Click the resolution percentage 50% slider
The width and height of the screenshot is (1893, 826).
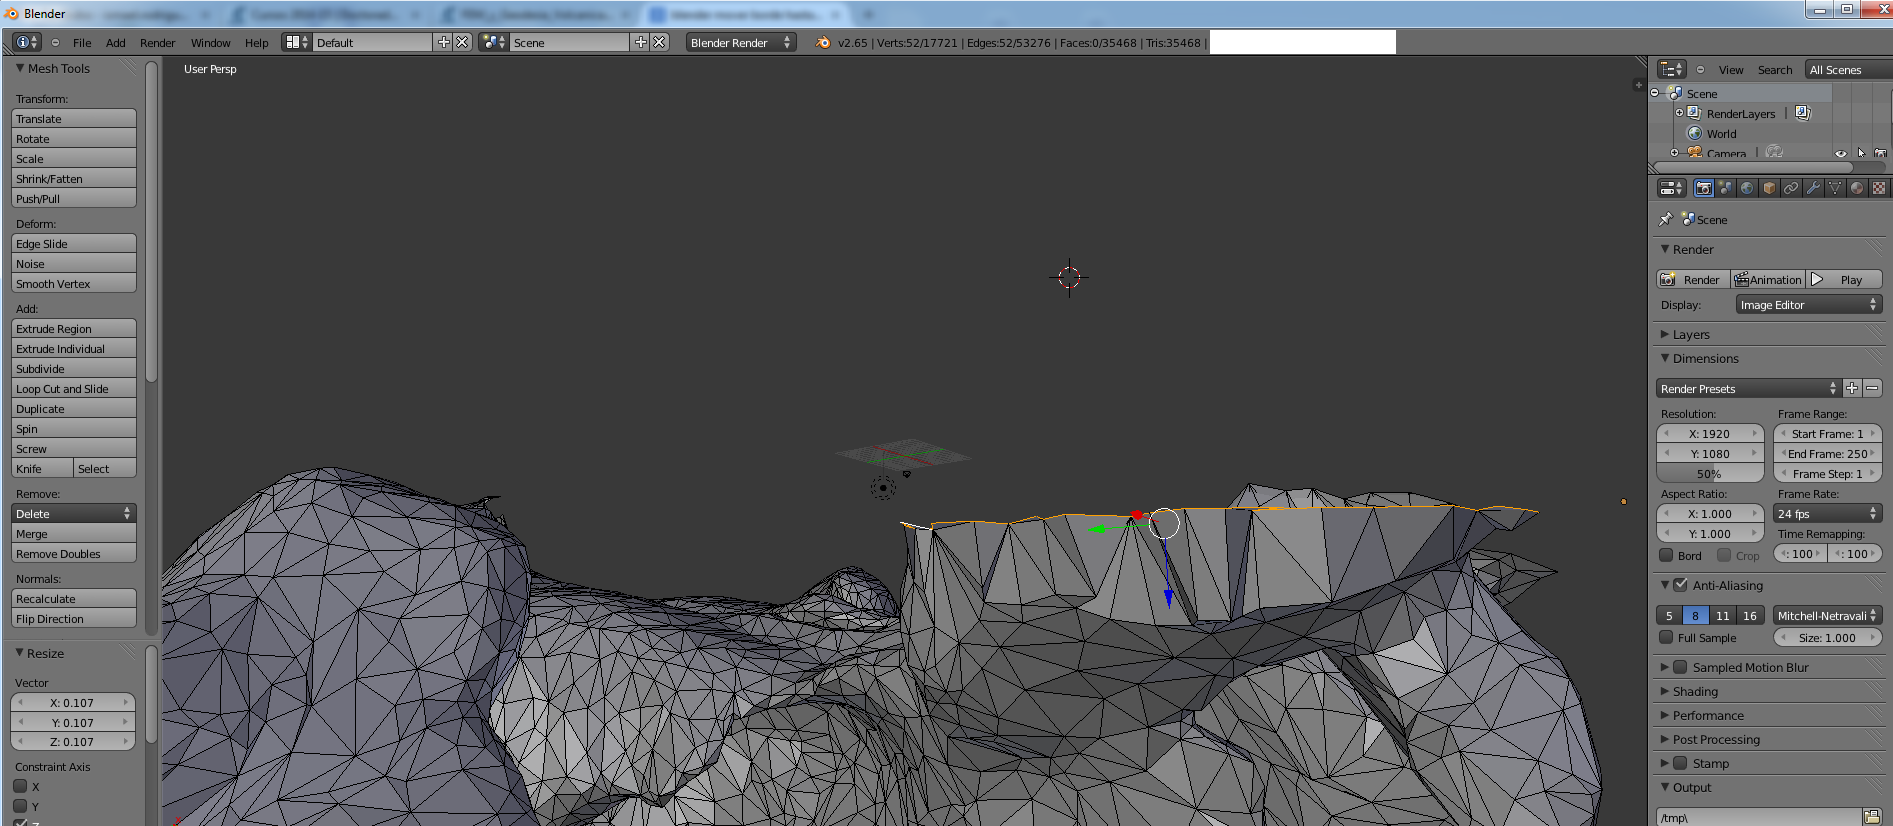tap(1709, 473)
